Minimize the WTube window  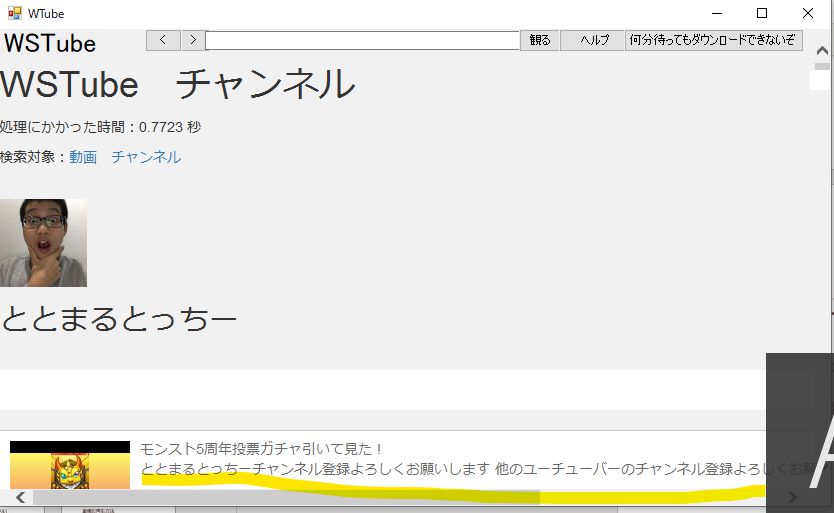pos(716,13)
